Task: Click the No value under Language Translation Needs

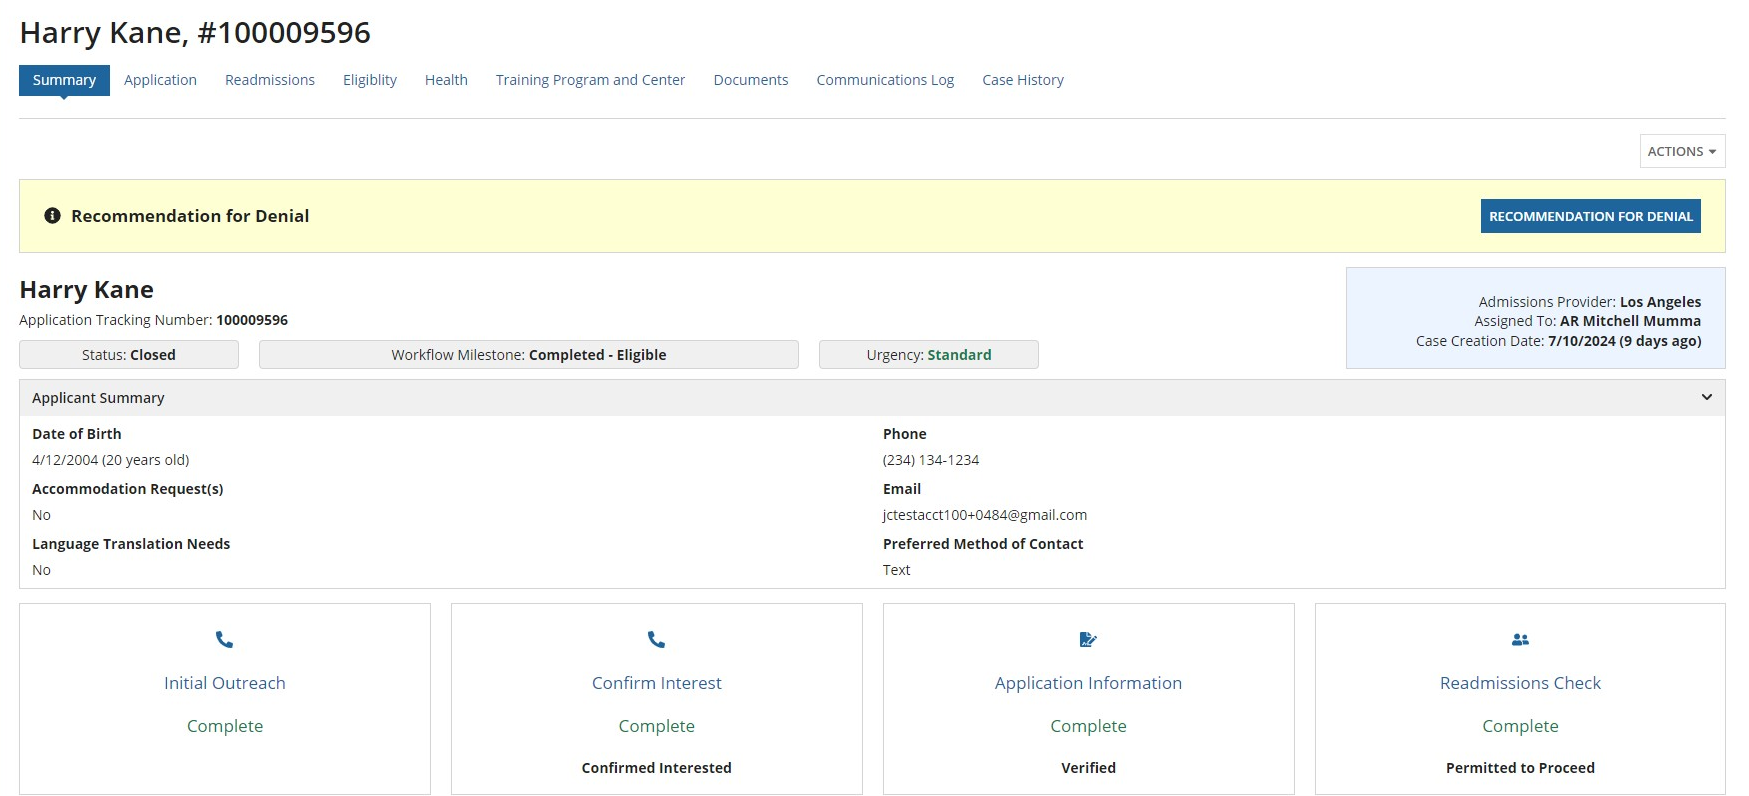Action: [x=41, y=570]
